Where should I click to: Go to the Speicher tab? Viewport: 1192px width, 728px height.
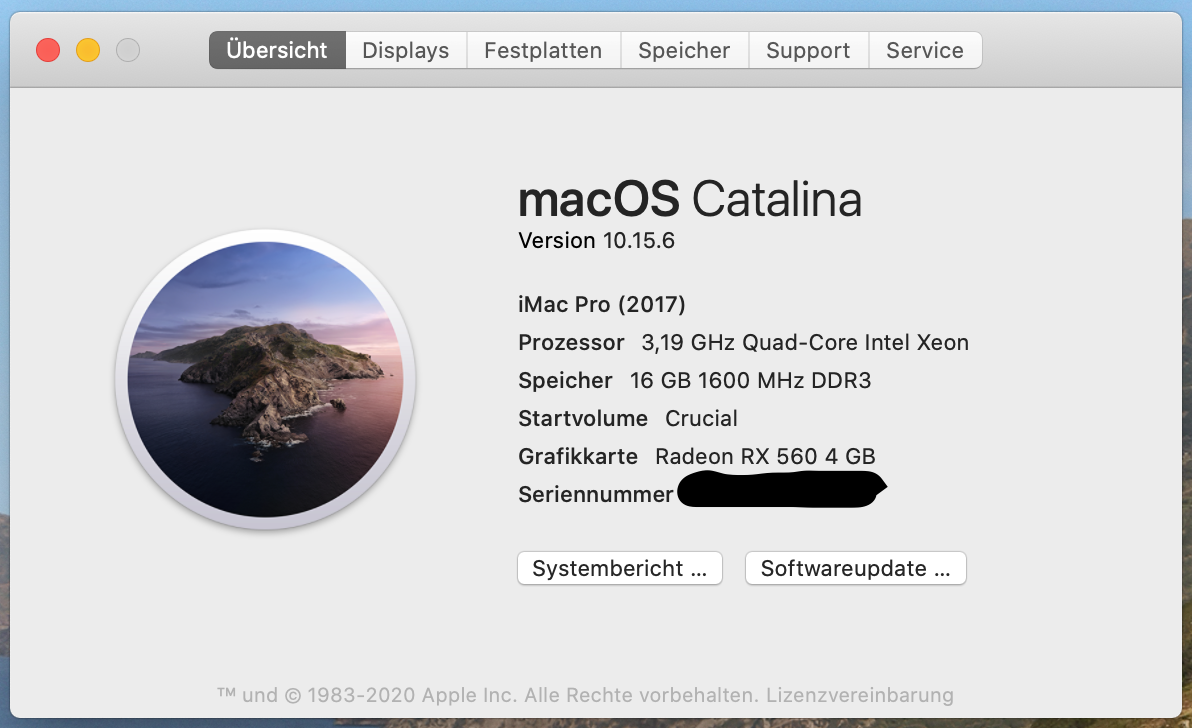(x=684, y=50)
